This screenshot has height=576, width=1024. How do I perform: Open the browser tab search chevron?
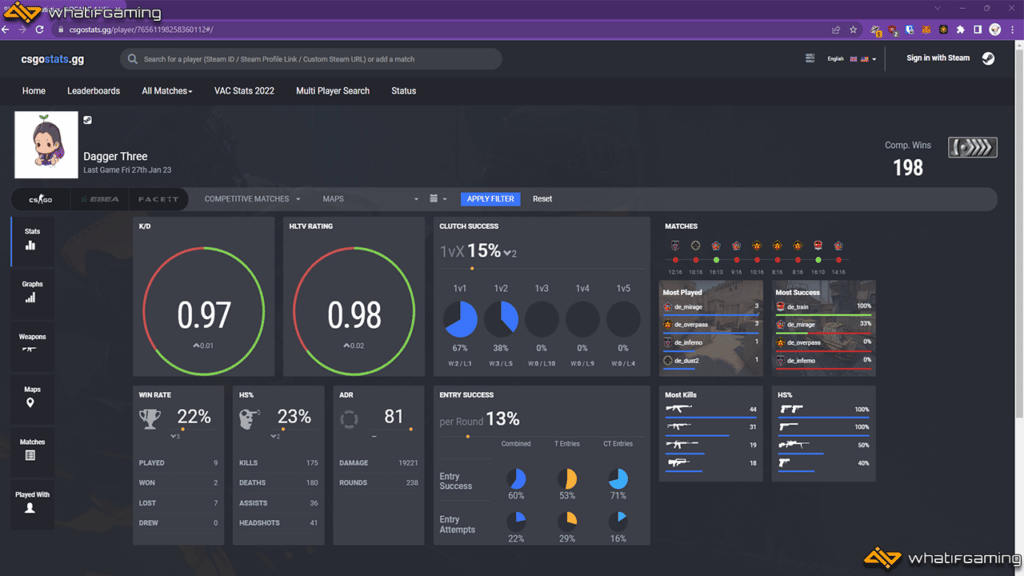click(x=938, y=8)
